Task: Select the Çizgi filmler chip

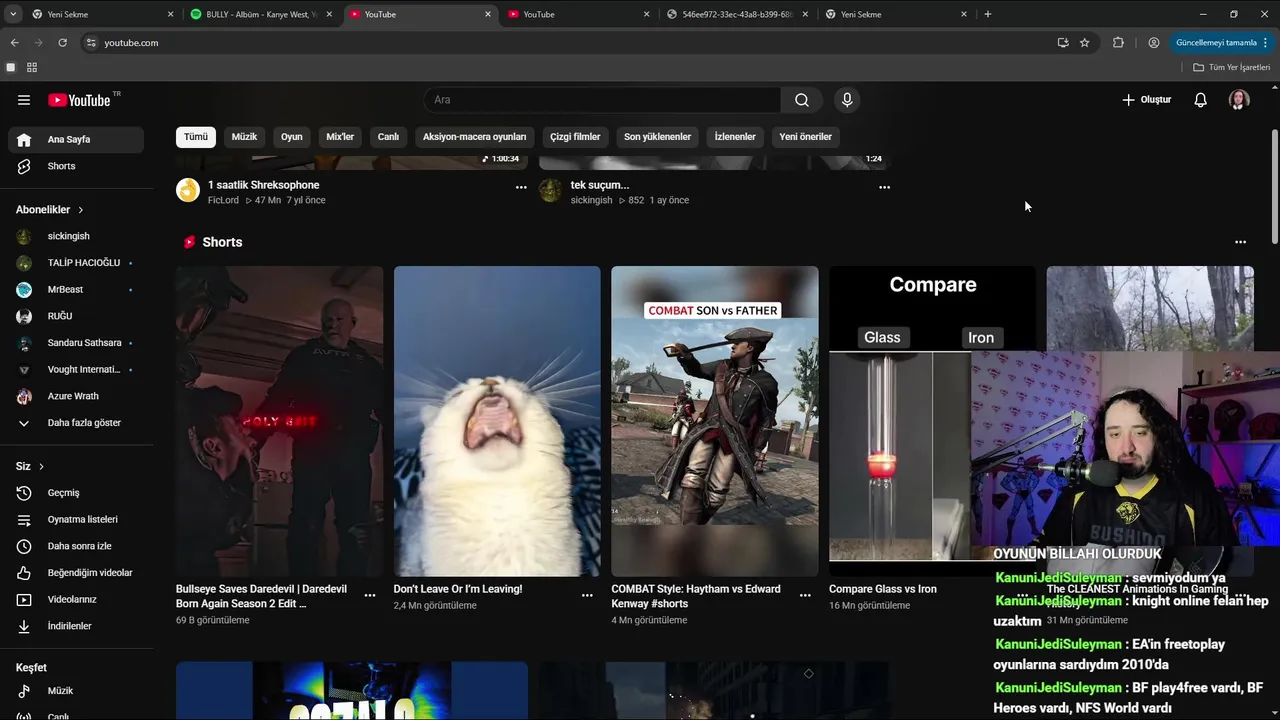Action: point(575,137)
